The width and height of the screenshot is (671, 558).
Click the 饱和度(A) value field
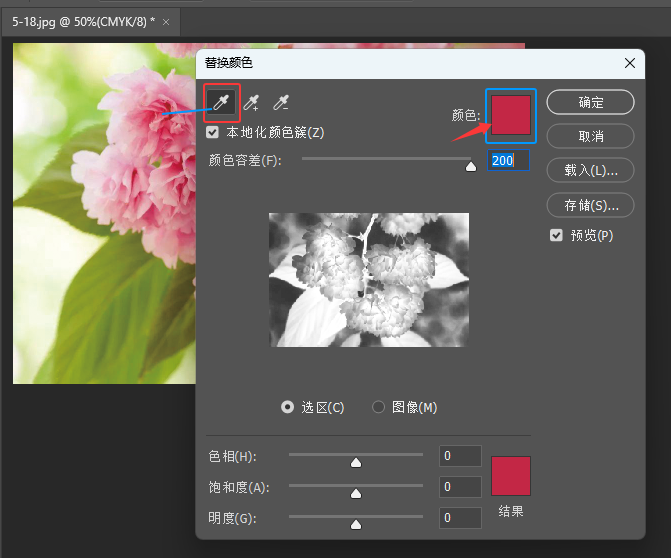tap(460, 487)
